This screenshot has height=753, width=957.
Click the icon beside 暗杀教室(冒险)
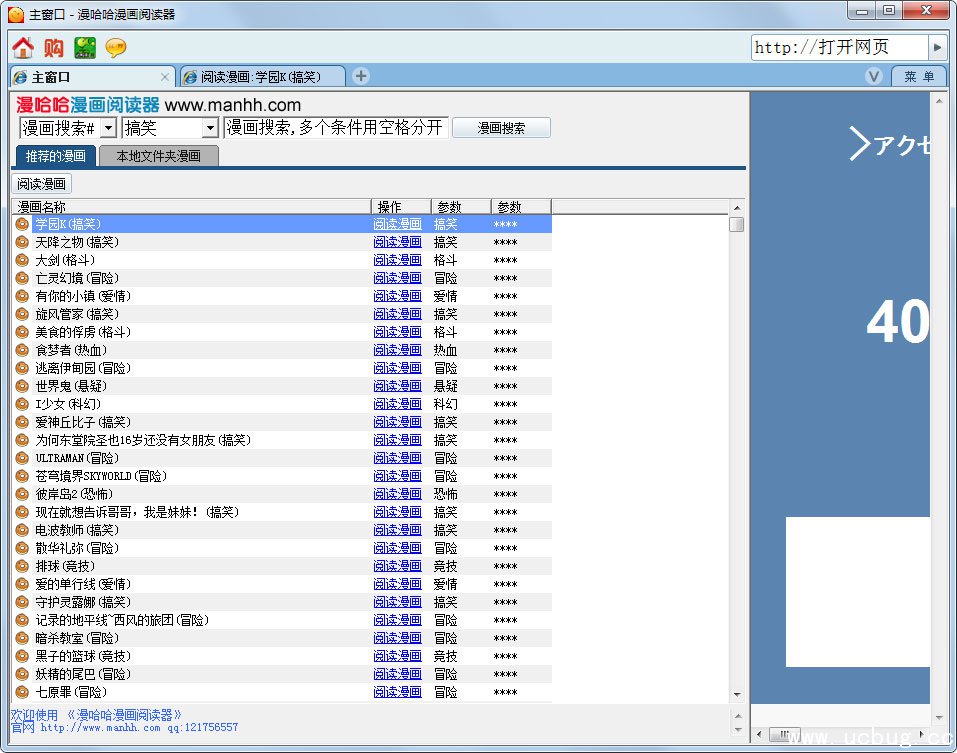[22, 638]
